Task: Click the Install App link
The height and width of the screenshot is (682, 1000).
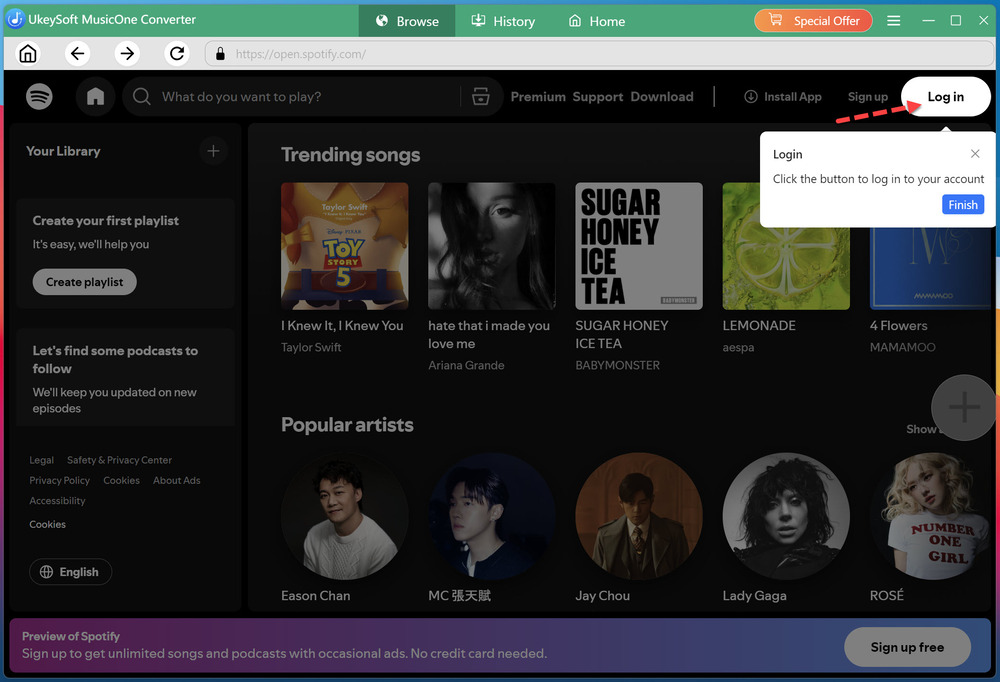Action: point(783,97)
